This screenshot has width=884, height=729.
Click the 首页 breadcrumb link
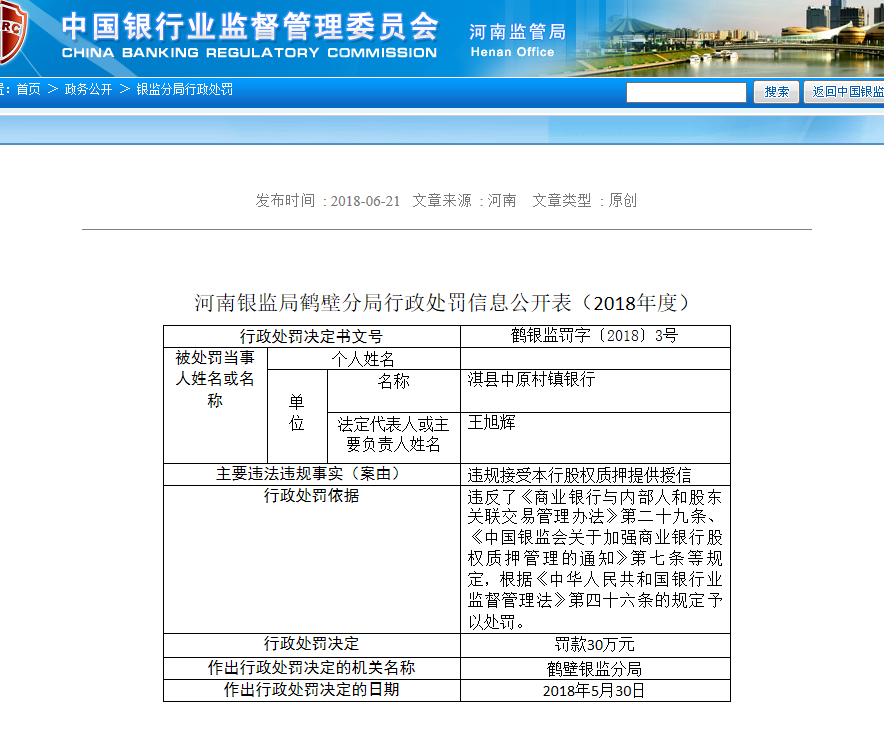pos(28,90)
